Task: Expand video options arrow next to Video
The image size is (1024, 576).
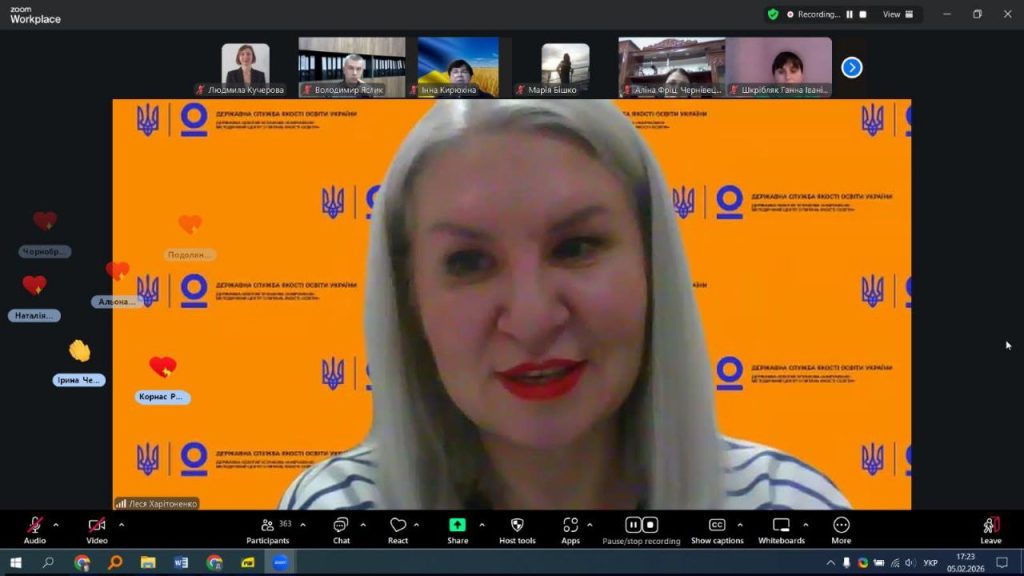Action: click(x=121, y=525)
